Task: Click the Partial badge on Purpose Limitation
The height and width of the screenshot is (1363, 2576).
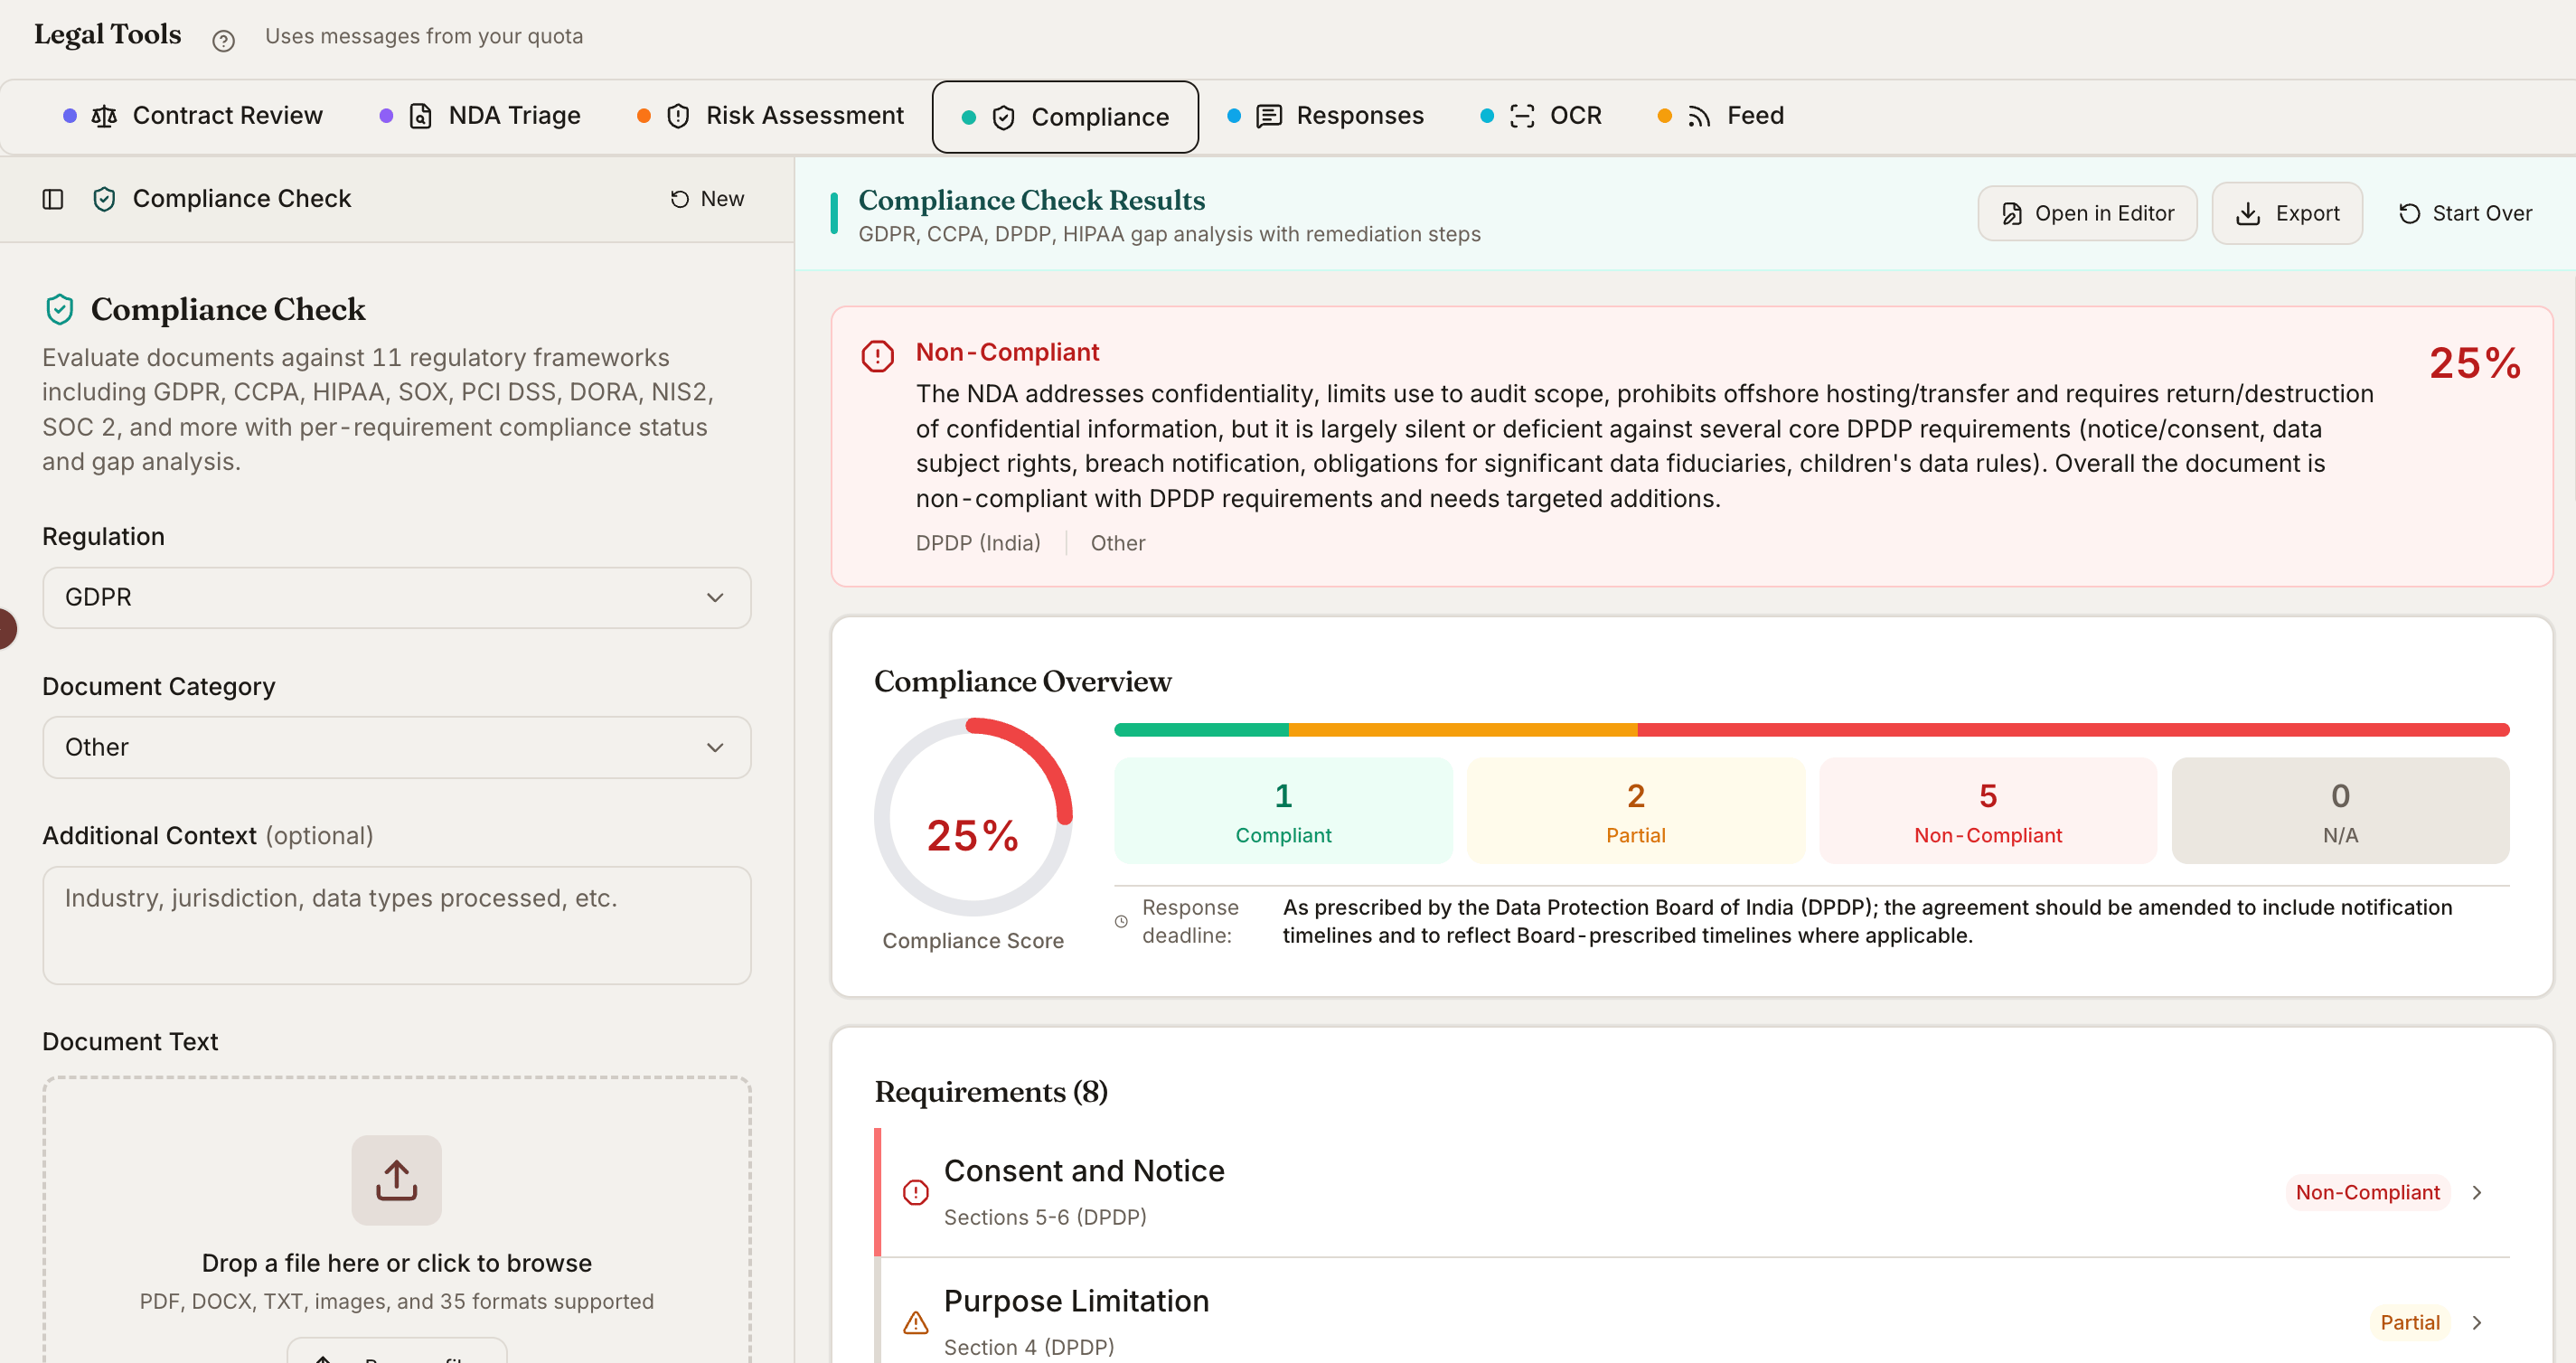Action: [2409, 1323]
